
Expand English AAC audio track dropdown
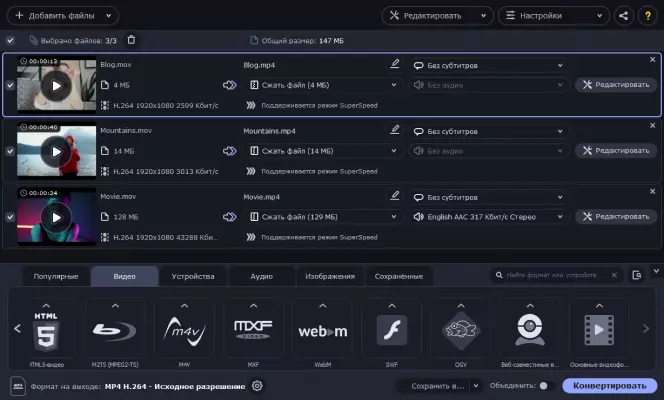tap(489, 216)
